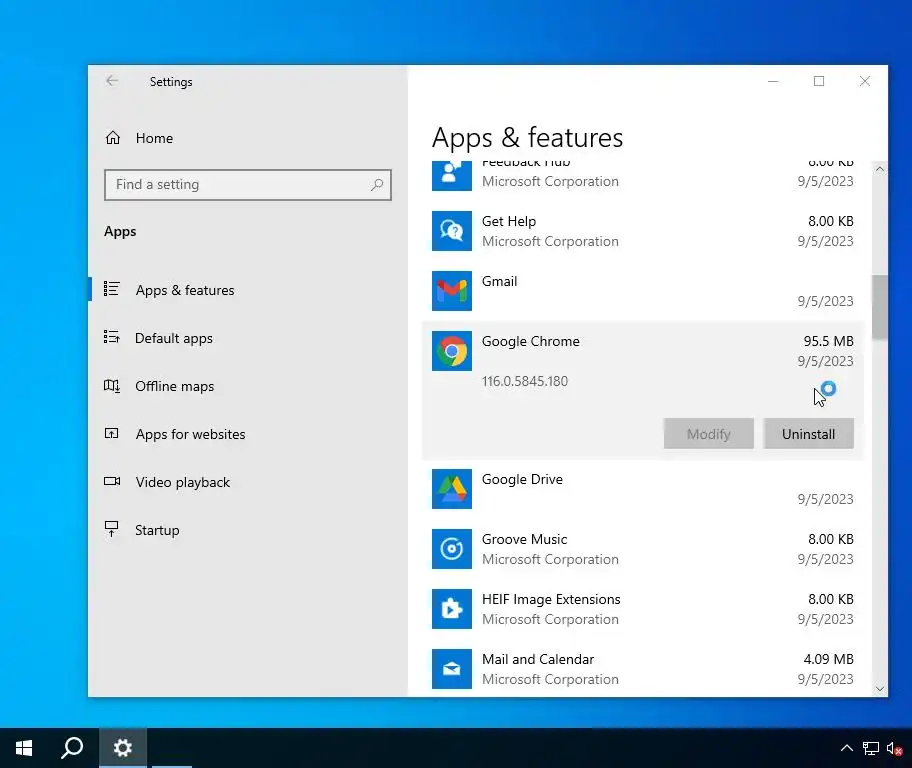Click the Home house icon in sidebar
This screenshot has height=768, width=912.
coord(113,138)
